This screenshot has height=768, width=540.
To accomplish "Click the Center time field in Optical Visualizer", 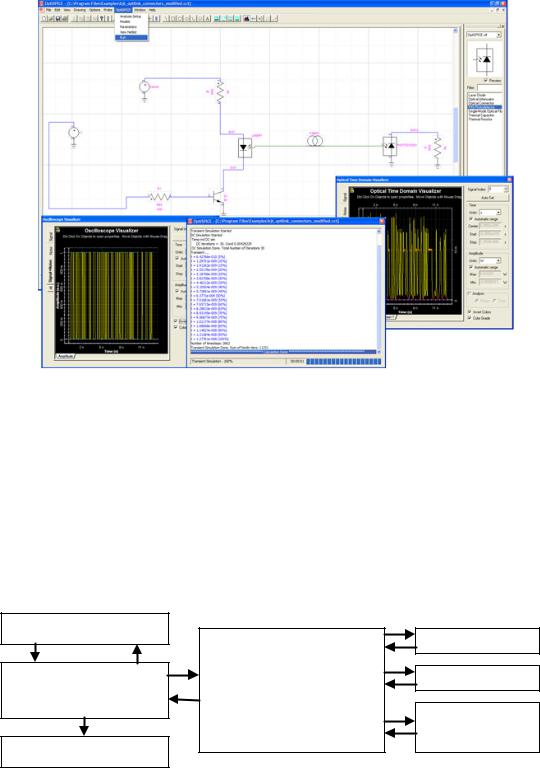I will click(x=490, y=226).
